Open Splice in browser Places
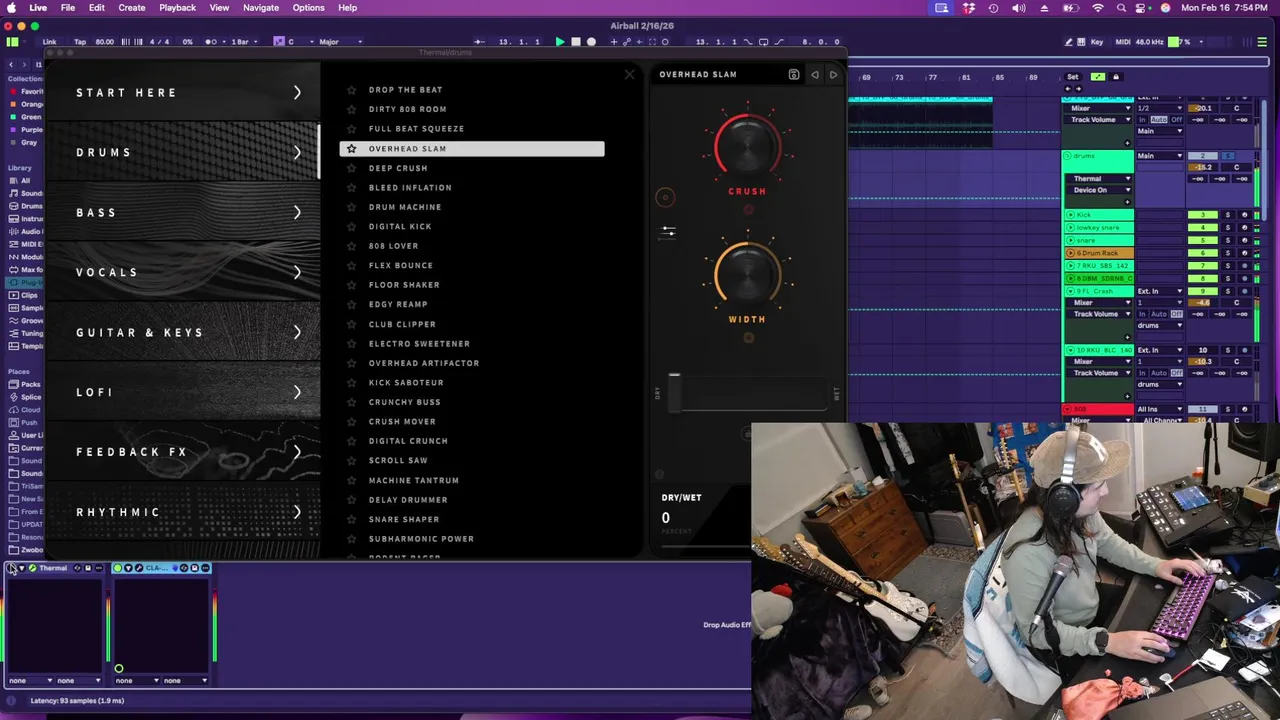Screen dimensions: 1280x720 tap(30, 397)
